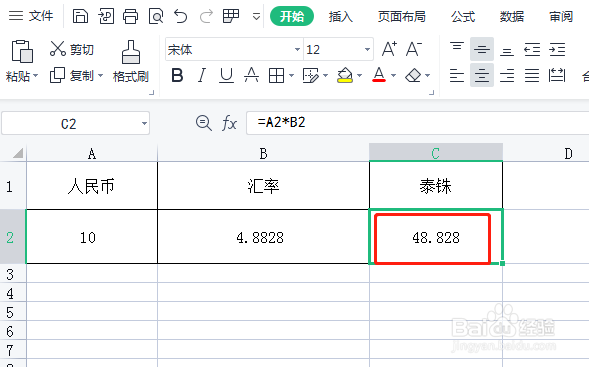The image size is (589, 367).
Task: Toggle middle vertical alignment
Action: click(482, 49)
